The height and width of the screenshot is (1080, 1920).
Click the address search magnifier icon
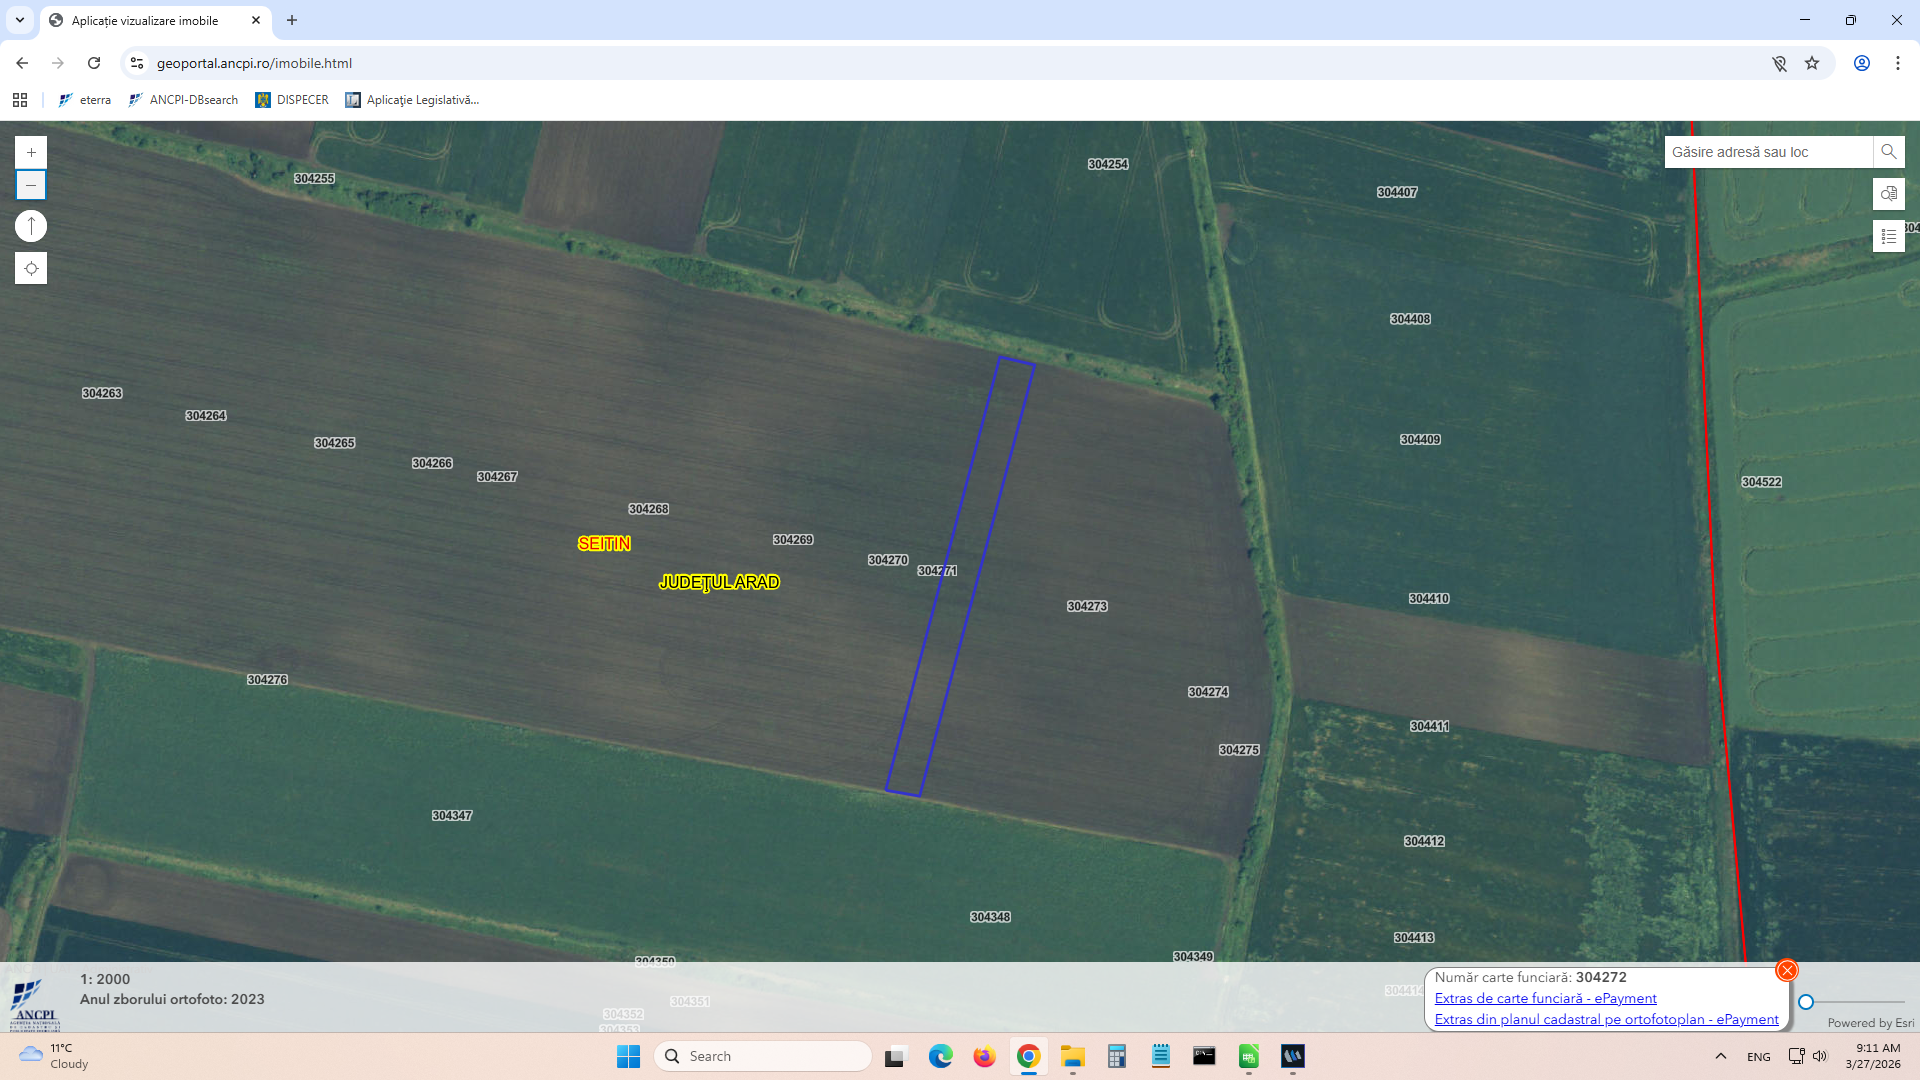(1888, 152)
